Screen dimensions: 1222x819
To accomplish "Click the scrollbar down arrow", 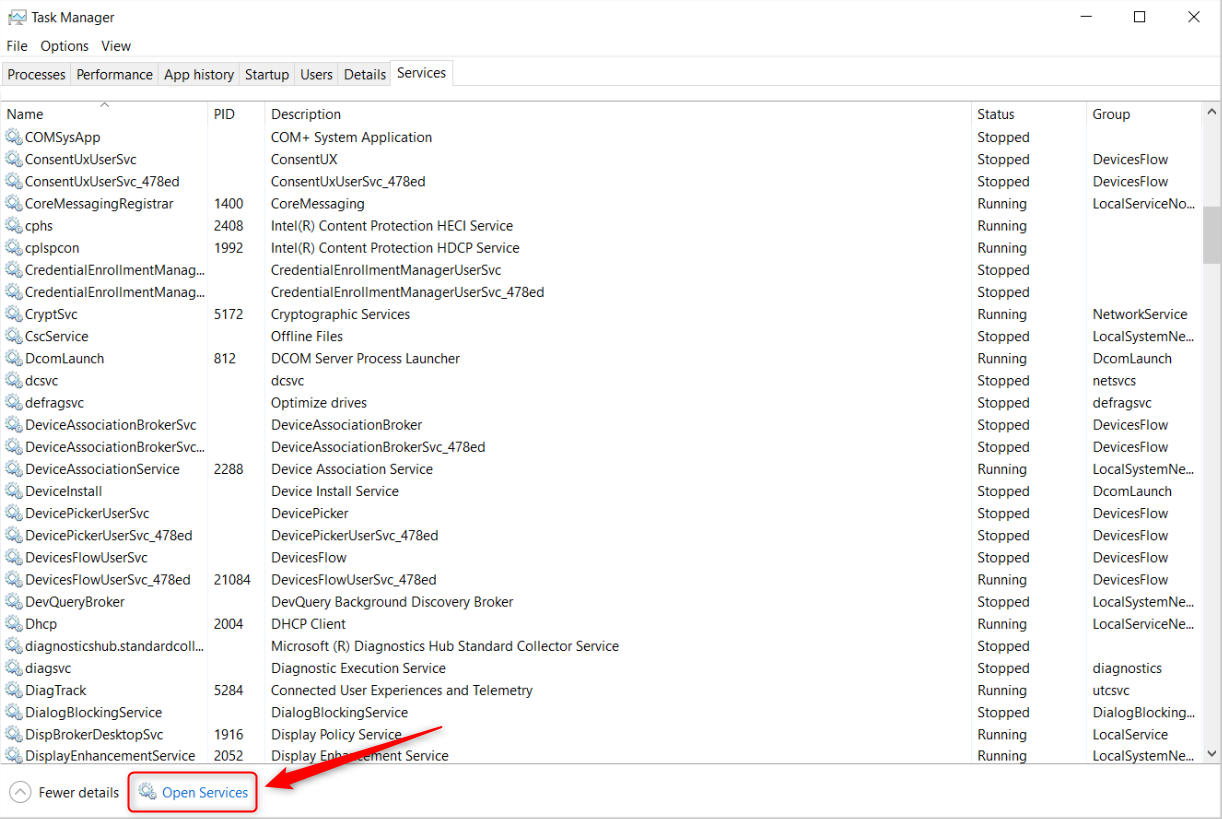I will [x=1212, y=753].
